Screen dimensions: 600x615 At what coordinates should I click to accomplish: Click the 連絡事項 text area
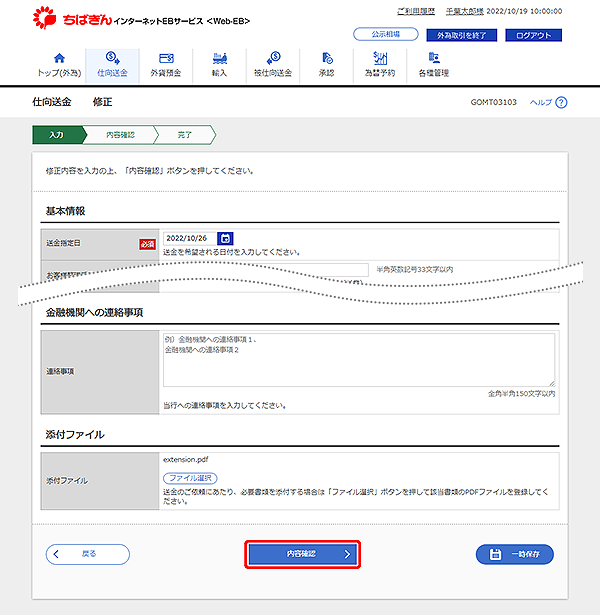359,360
